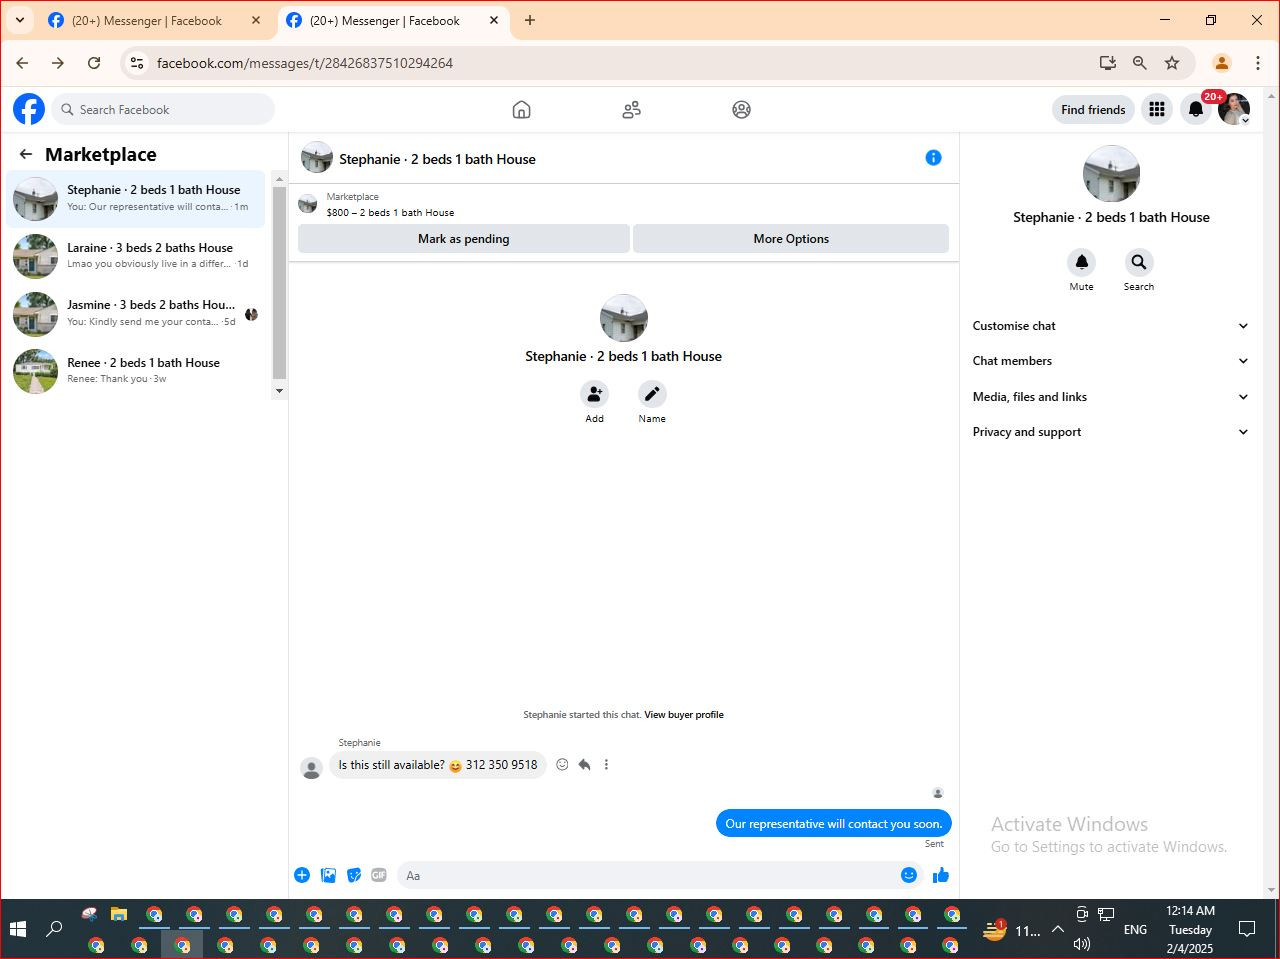The height and width of the screenshot is (959, 1280).
Task: Close the second Messenger tab
Action: [x=494, y=21]
